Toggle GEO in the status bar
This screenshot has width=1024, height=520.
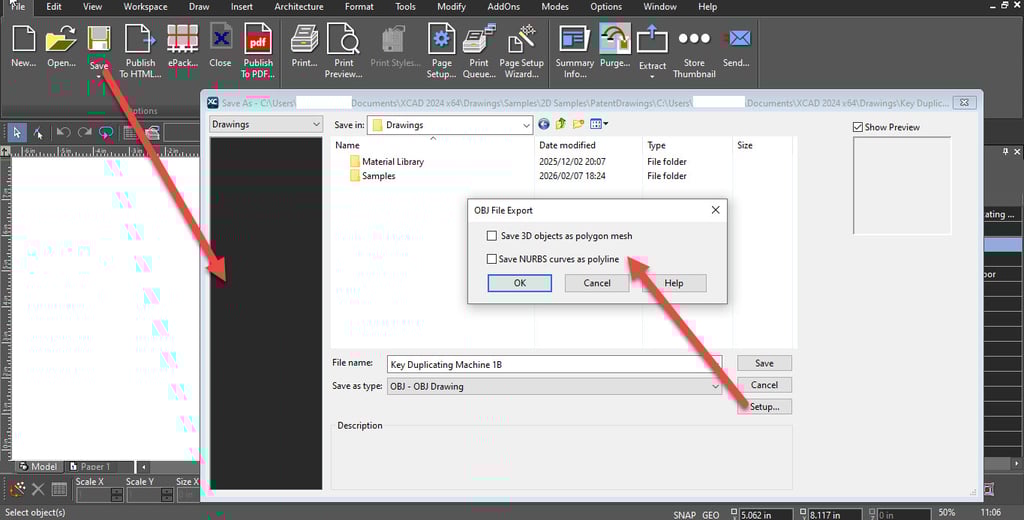[x=711, y=515]
